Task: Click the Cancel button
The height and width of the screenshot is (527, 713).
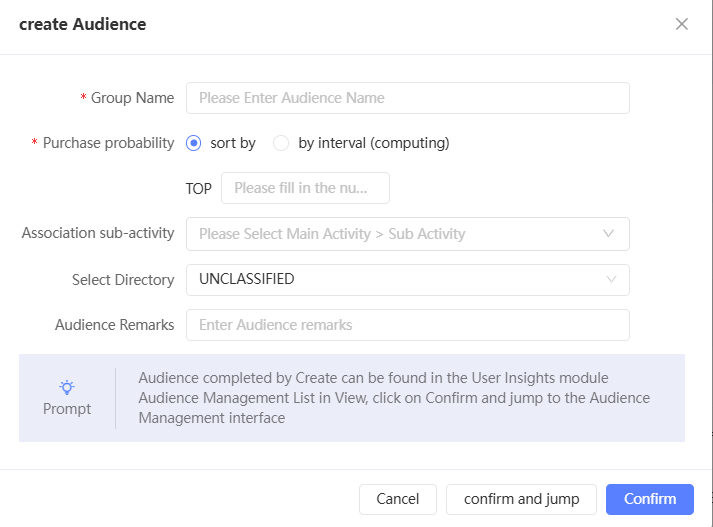Action: [397, 499]
